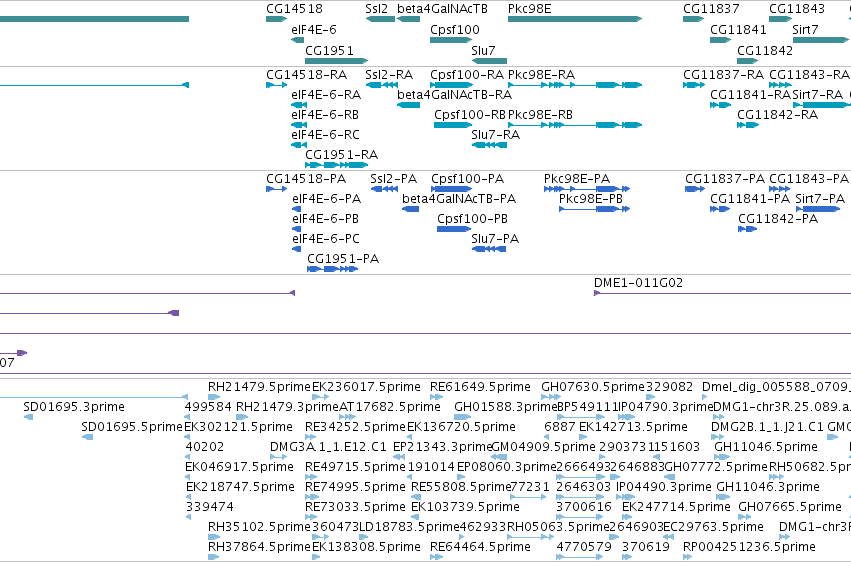Click protein eIF4E-6-PC

tap(326, 239)
